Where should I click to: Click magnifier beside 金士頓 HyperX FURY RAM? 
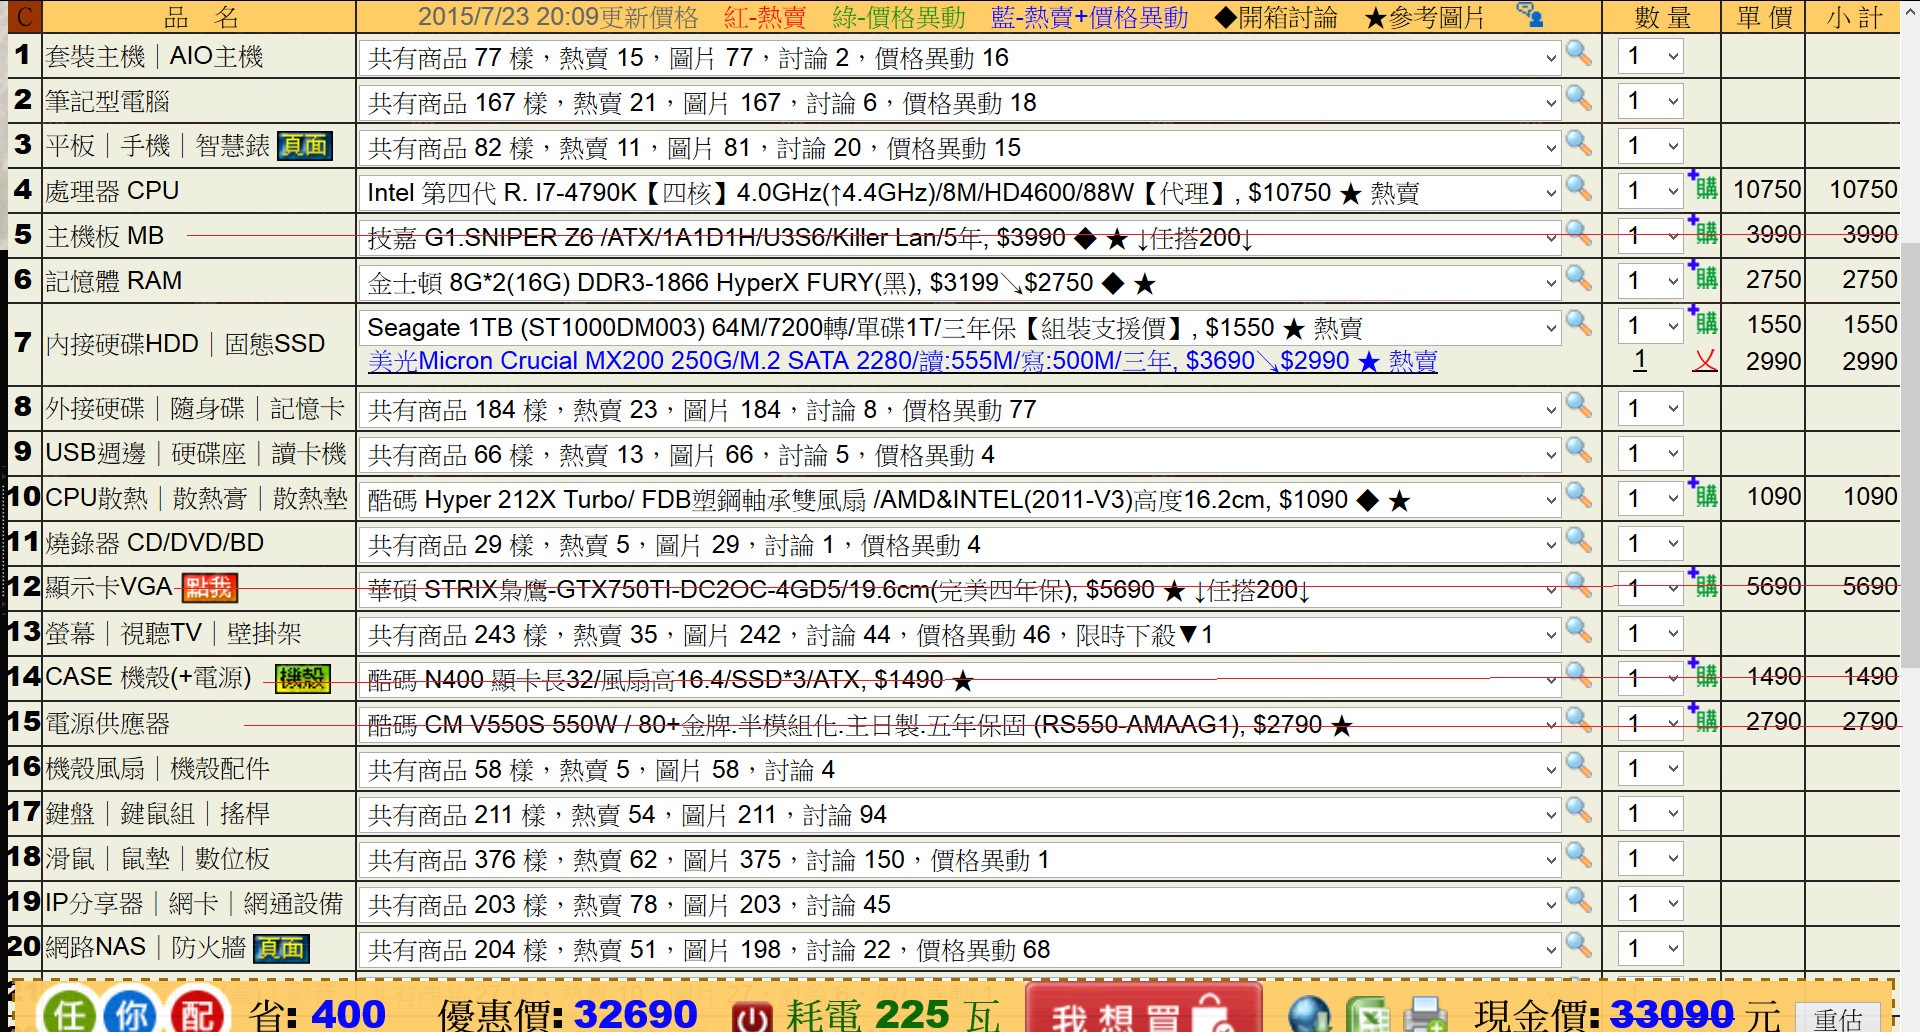(x=1579, y=277)
